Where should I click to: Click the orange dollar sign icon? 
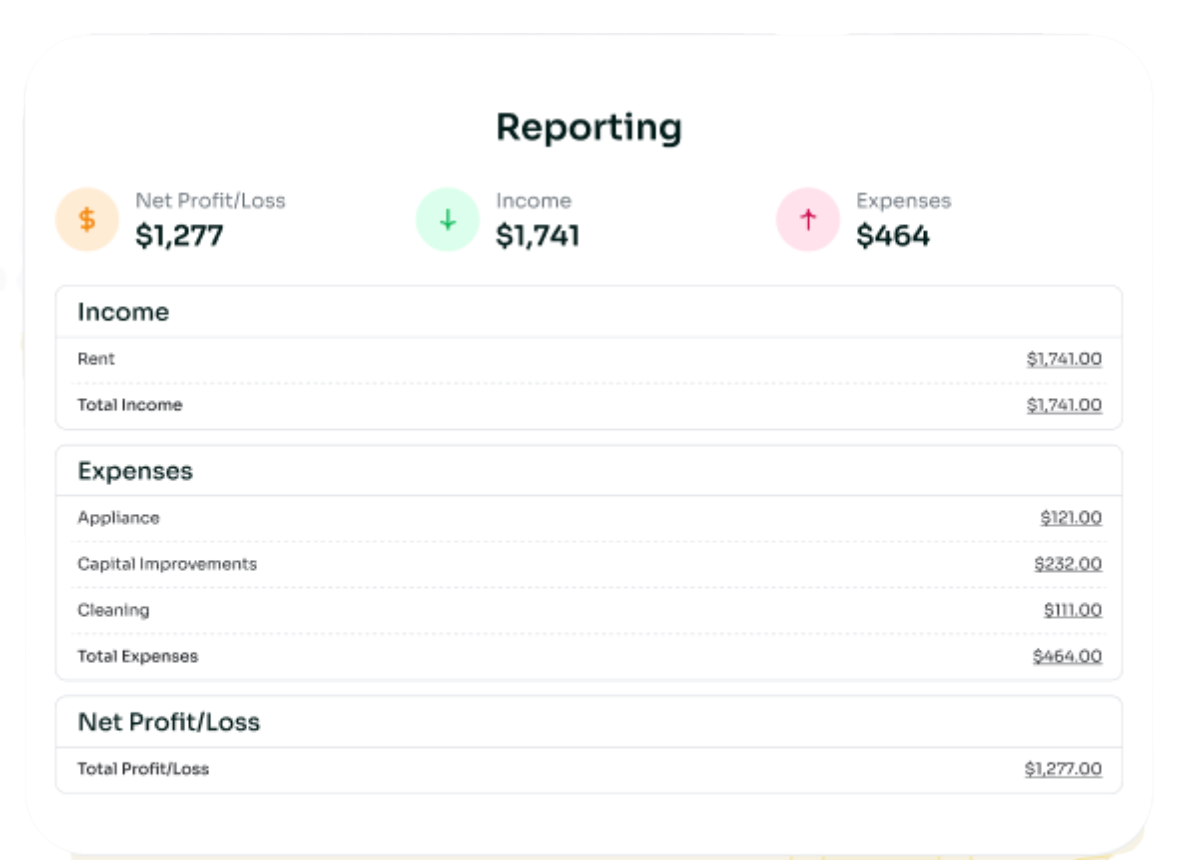coord(87,220)
